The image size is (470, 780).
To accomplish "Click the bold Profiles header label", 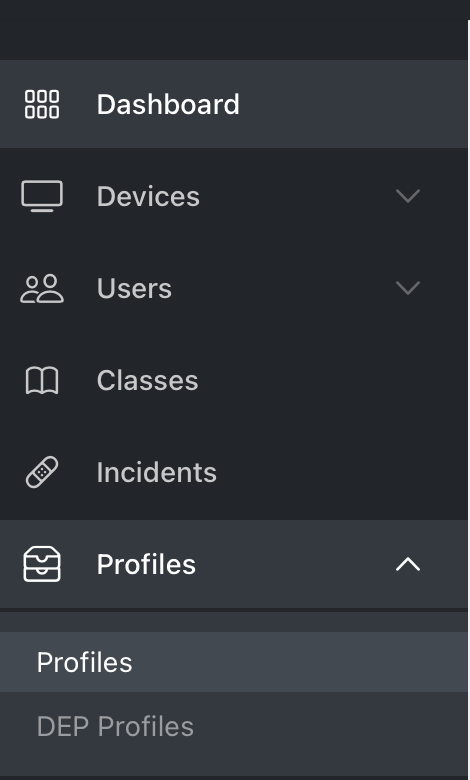I will (x=146, y=564).
